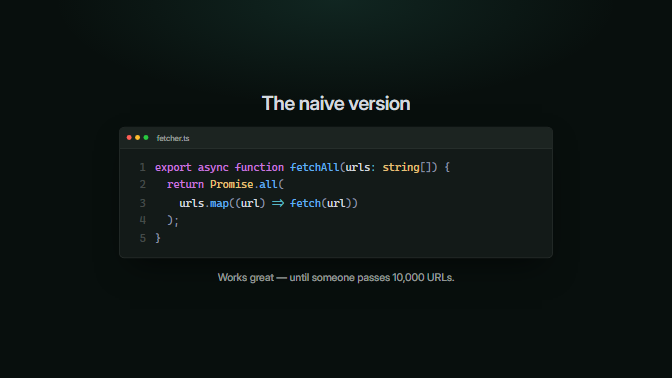Click the 'async' keyword on line 1
This screenshot has width=672, height=378.
(213, 168)
